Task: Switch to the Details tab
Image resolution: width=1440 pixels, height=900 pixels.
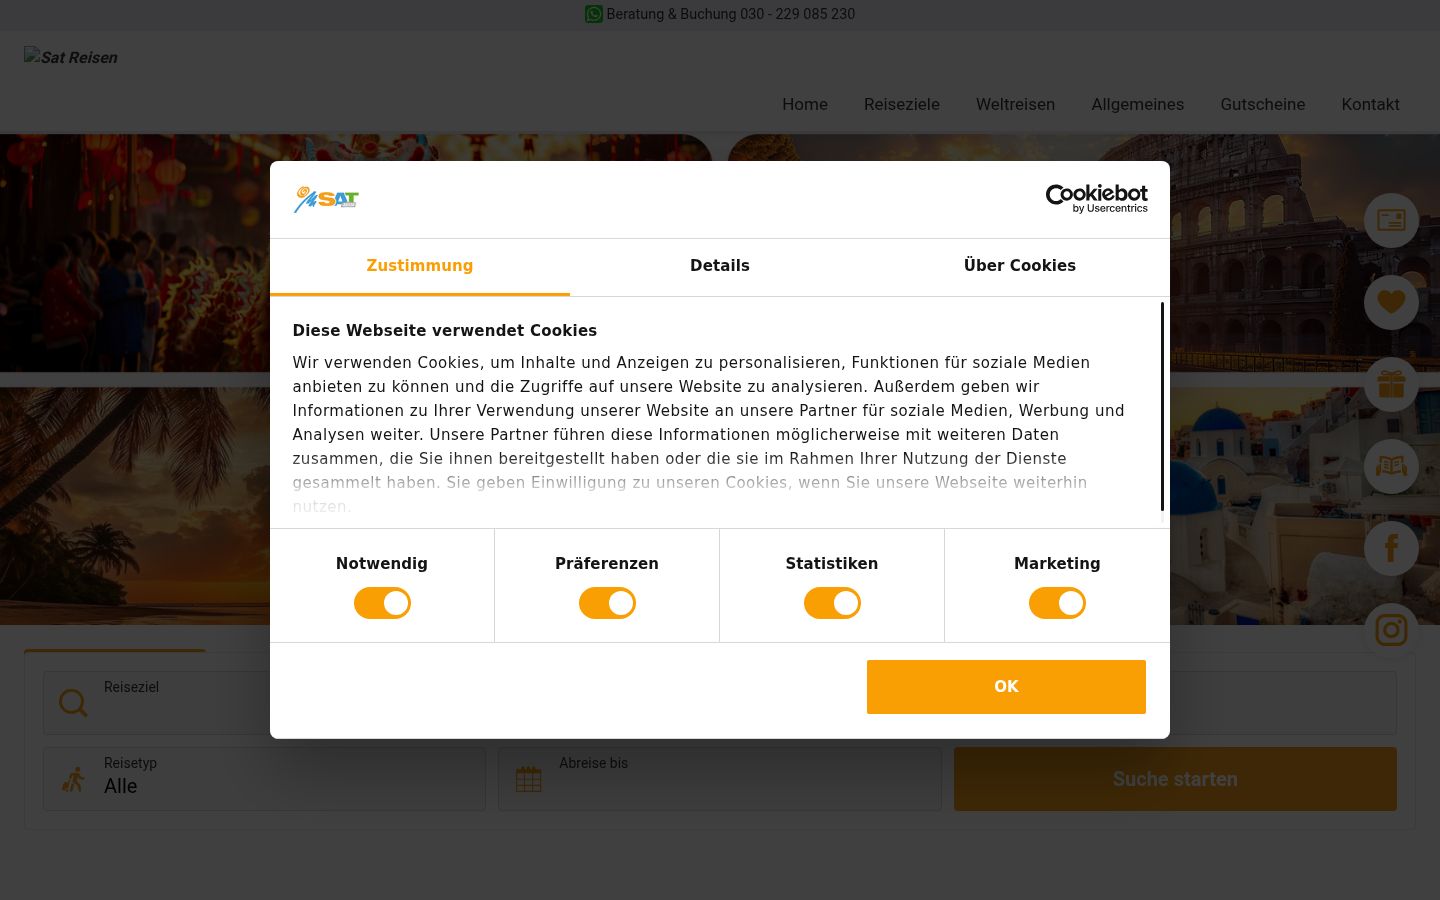Action: (720, 266)
